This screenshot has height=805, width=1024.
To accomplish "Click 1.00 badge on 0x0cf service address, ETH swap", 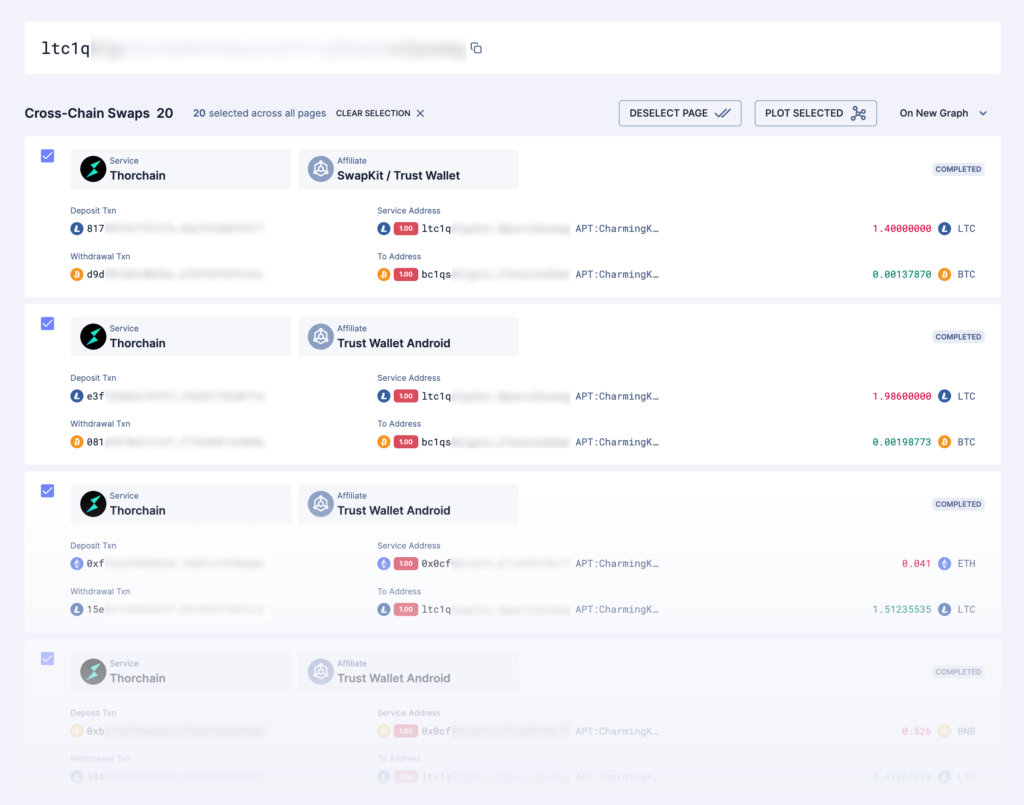I will (406, 563).
